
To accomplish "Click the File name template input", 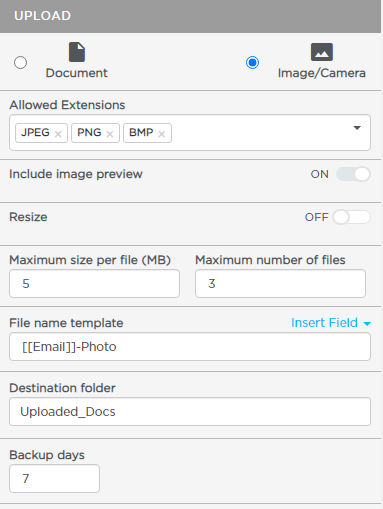I will 190,347.
